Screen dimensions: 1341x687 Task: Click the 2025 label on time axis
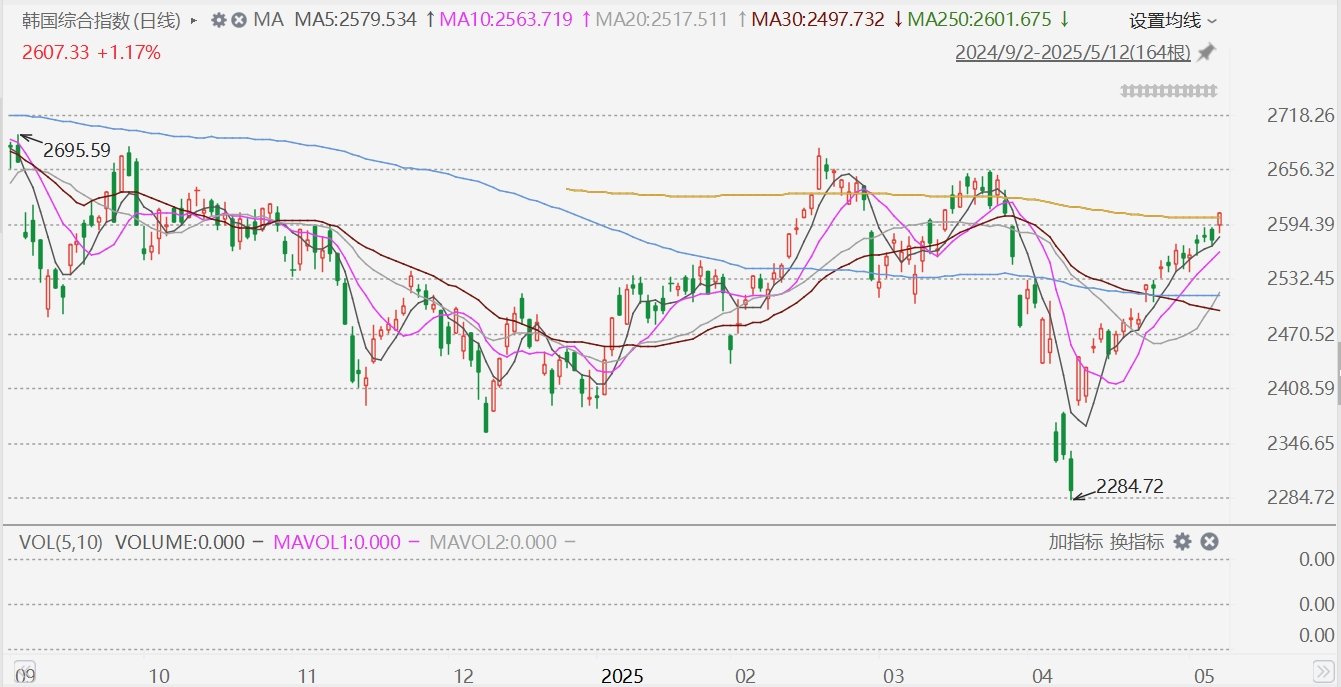coord(621,675)
